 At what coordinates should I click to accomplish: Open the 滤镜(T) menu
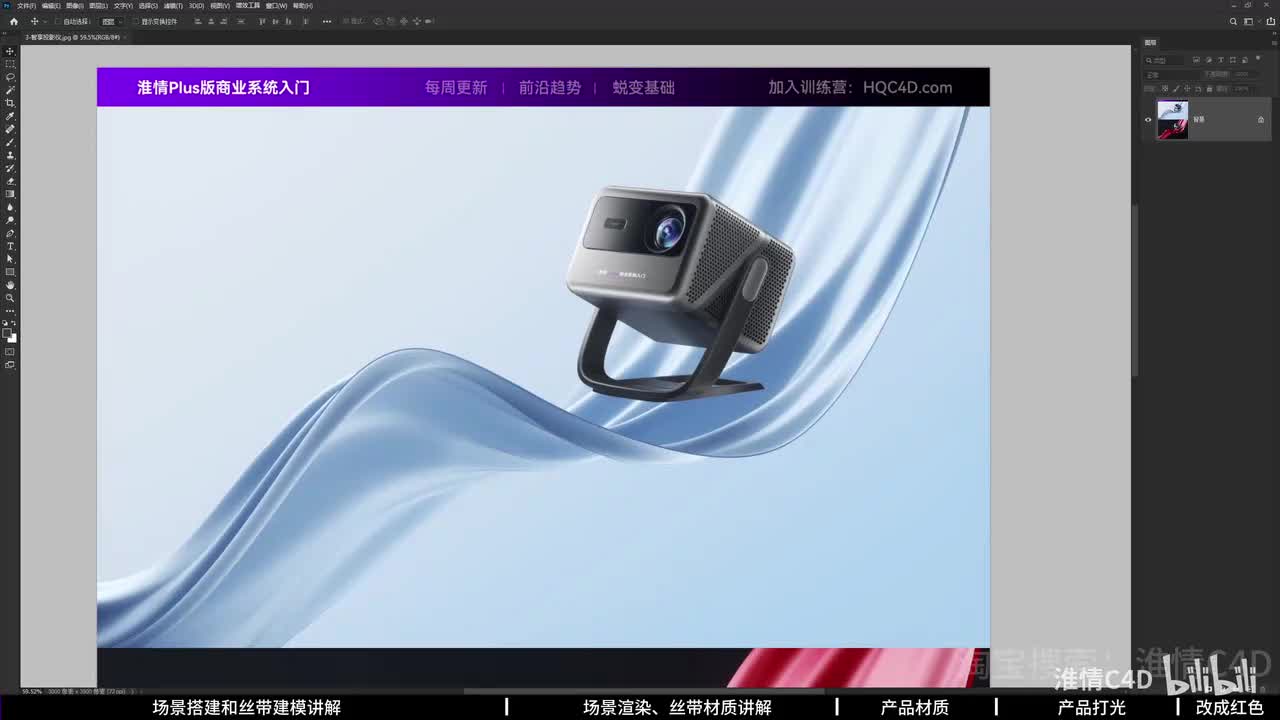175,6
